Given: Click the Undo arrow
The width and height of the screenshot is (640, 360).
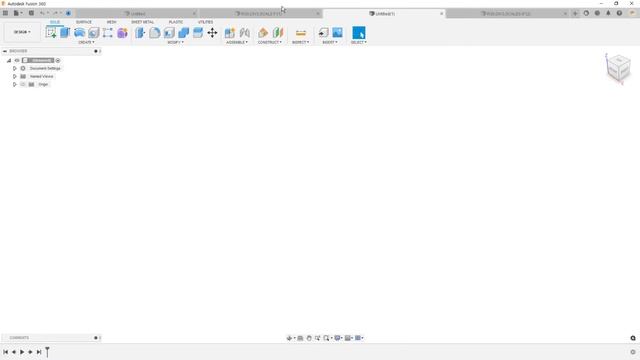Looking at the screenshot, I should tap(42, 13).
